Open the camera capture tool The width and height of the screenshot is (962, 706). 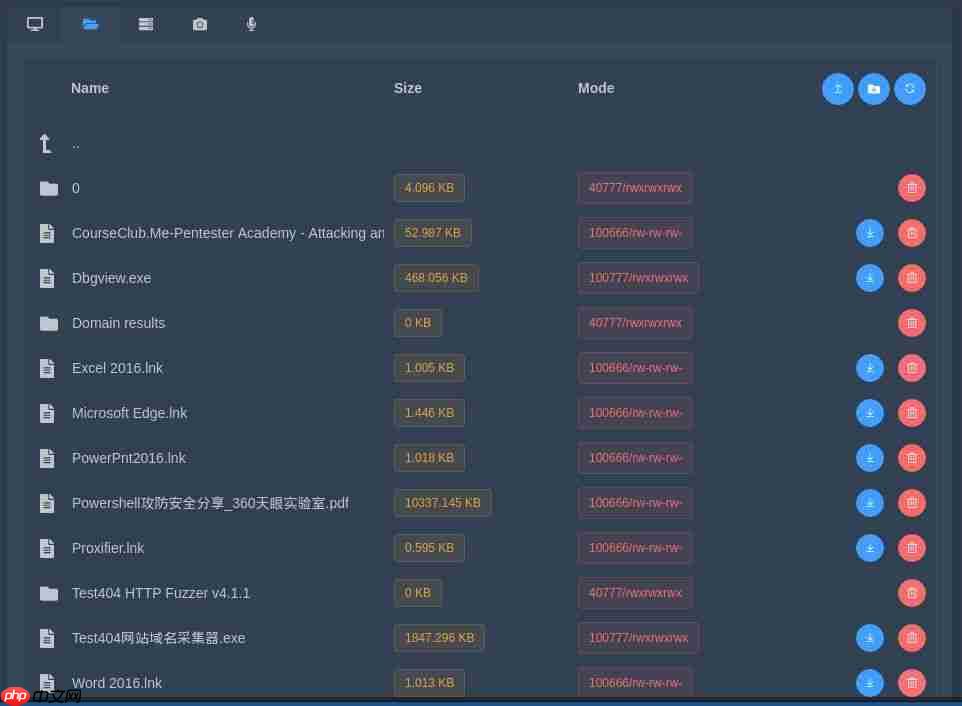(x=199, y=24)
